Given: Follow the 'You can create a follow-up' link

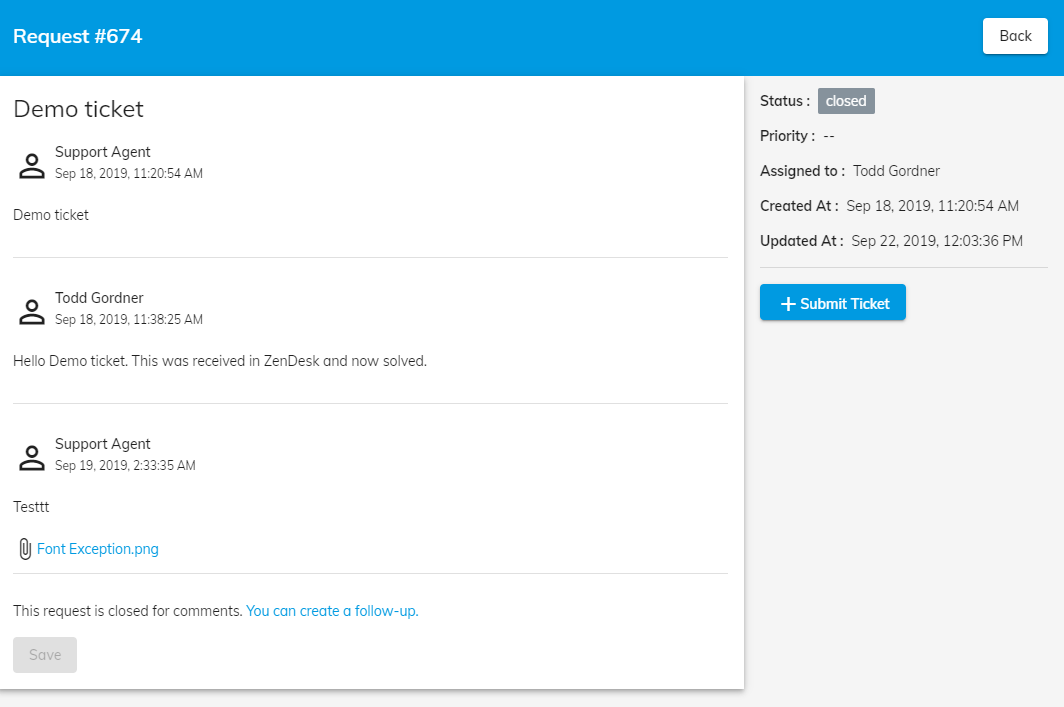Looking at the screenshot, I should coord(332,611).
